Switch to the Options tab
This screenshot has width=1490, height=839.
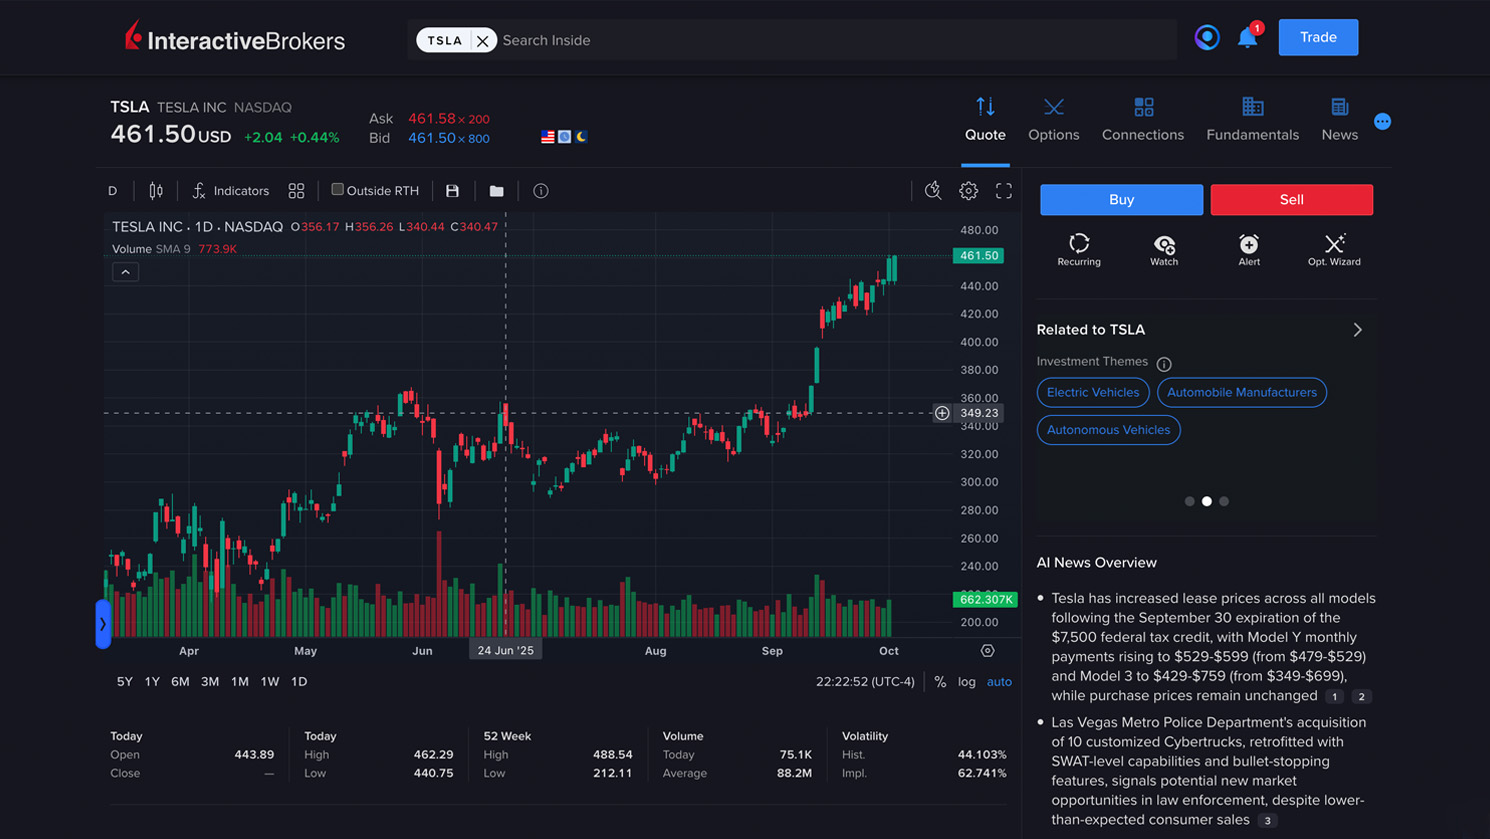(1053, 118)
